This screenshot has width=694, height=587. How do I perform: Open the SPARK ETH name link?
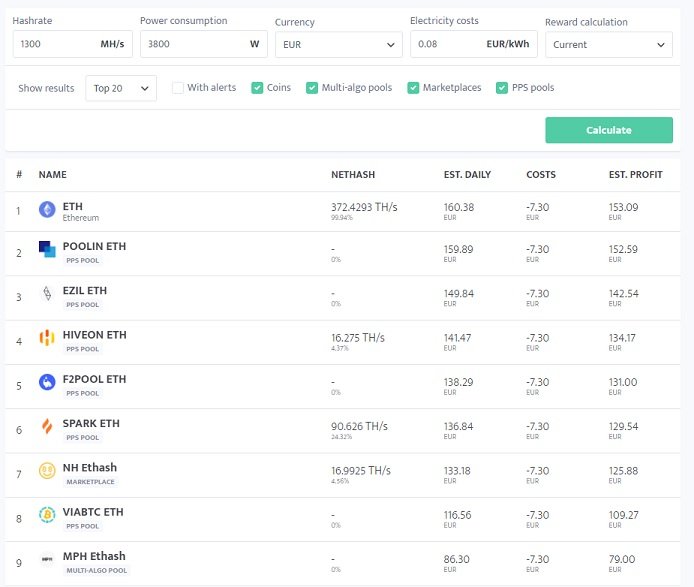coord(91,423)
